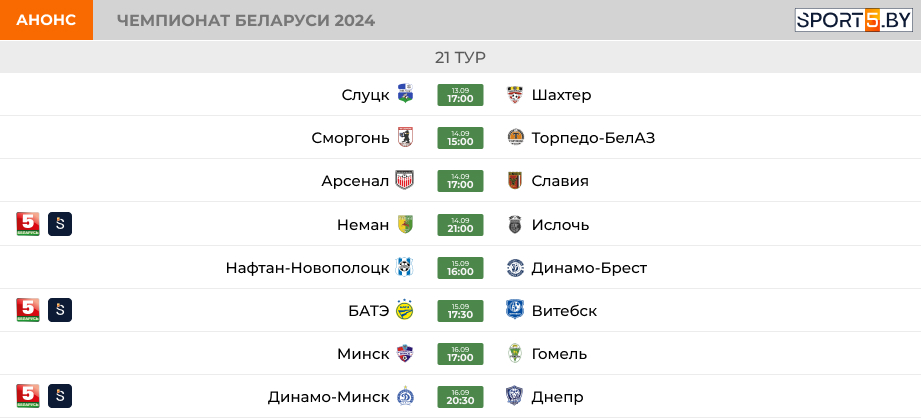Click the ЧЕМПИОНАТ БЕЛАРУСИ 2024 heading
This screenshot has width=921, height=418.
pos(246,21)
